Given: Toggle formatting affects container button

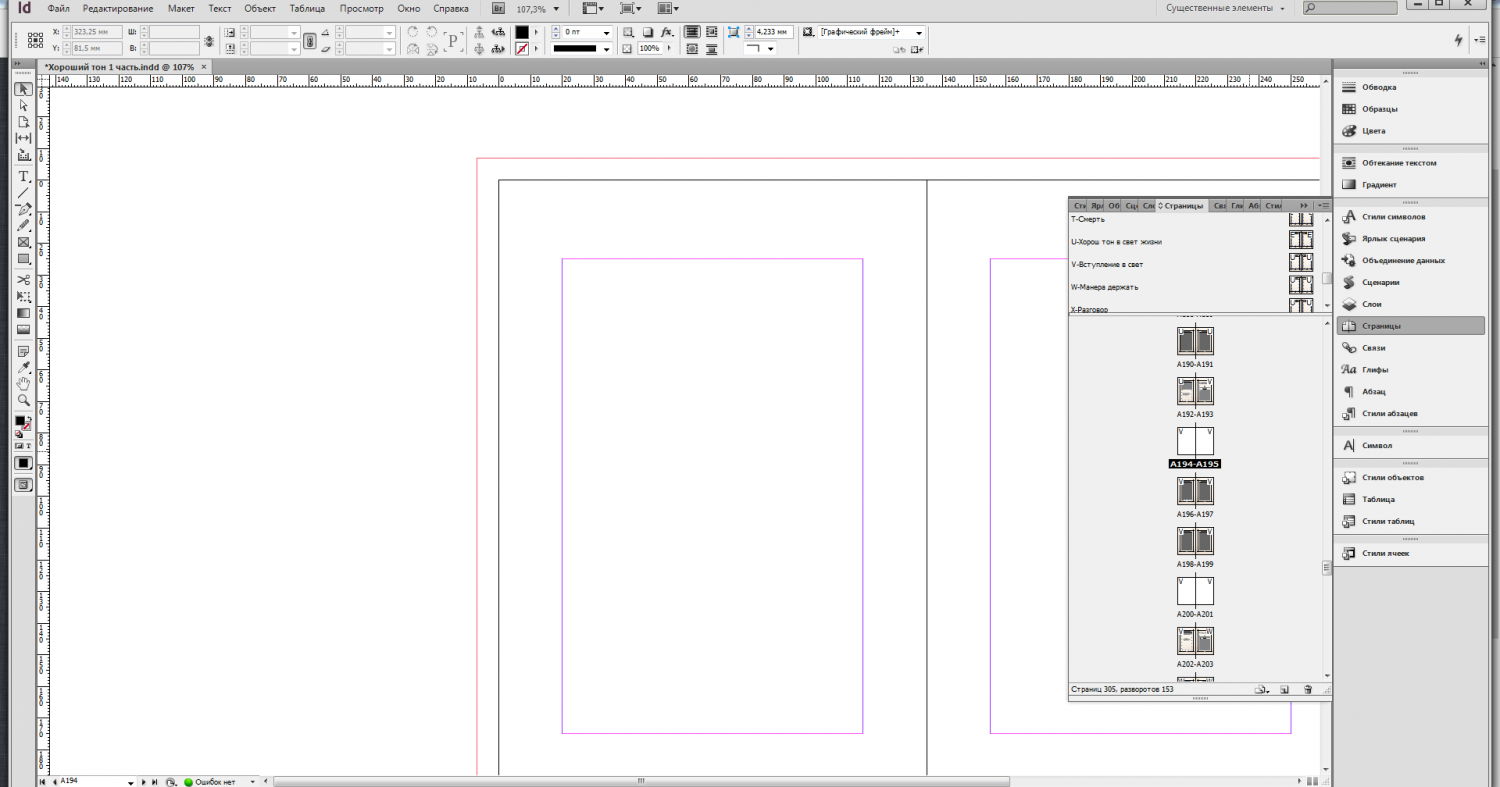Looking at the screenshot, I should 18,446.
